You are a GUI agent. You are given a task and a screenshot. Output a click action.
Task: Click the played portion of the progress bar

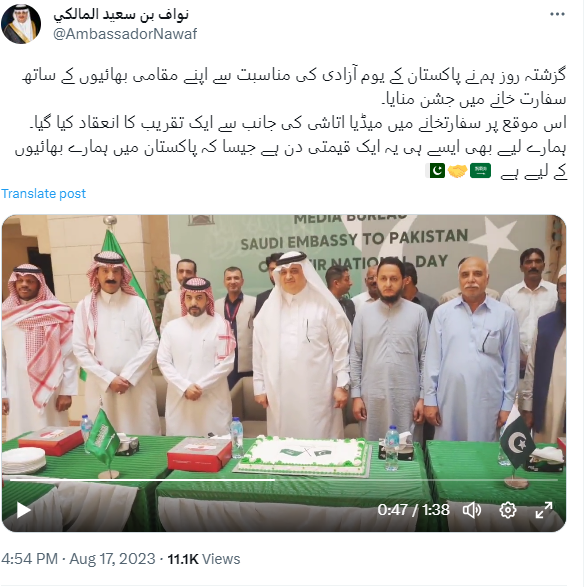(142, 480)
